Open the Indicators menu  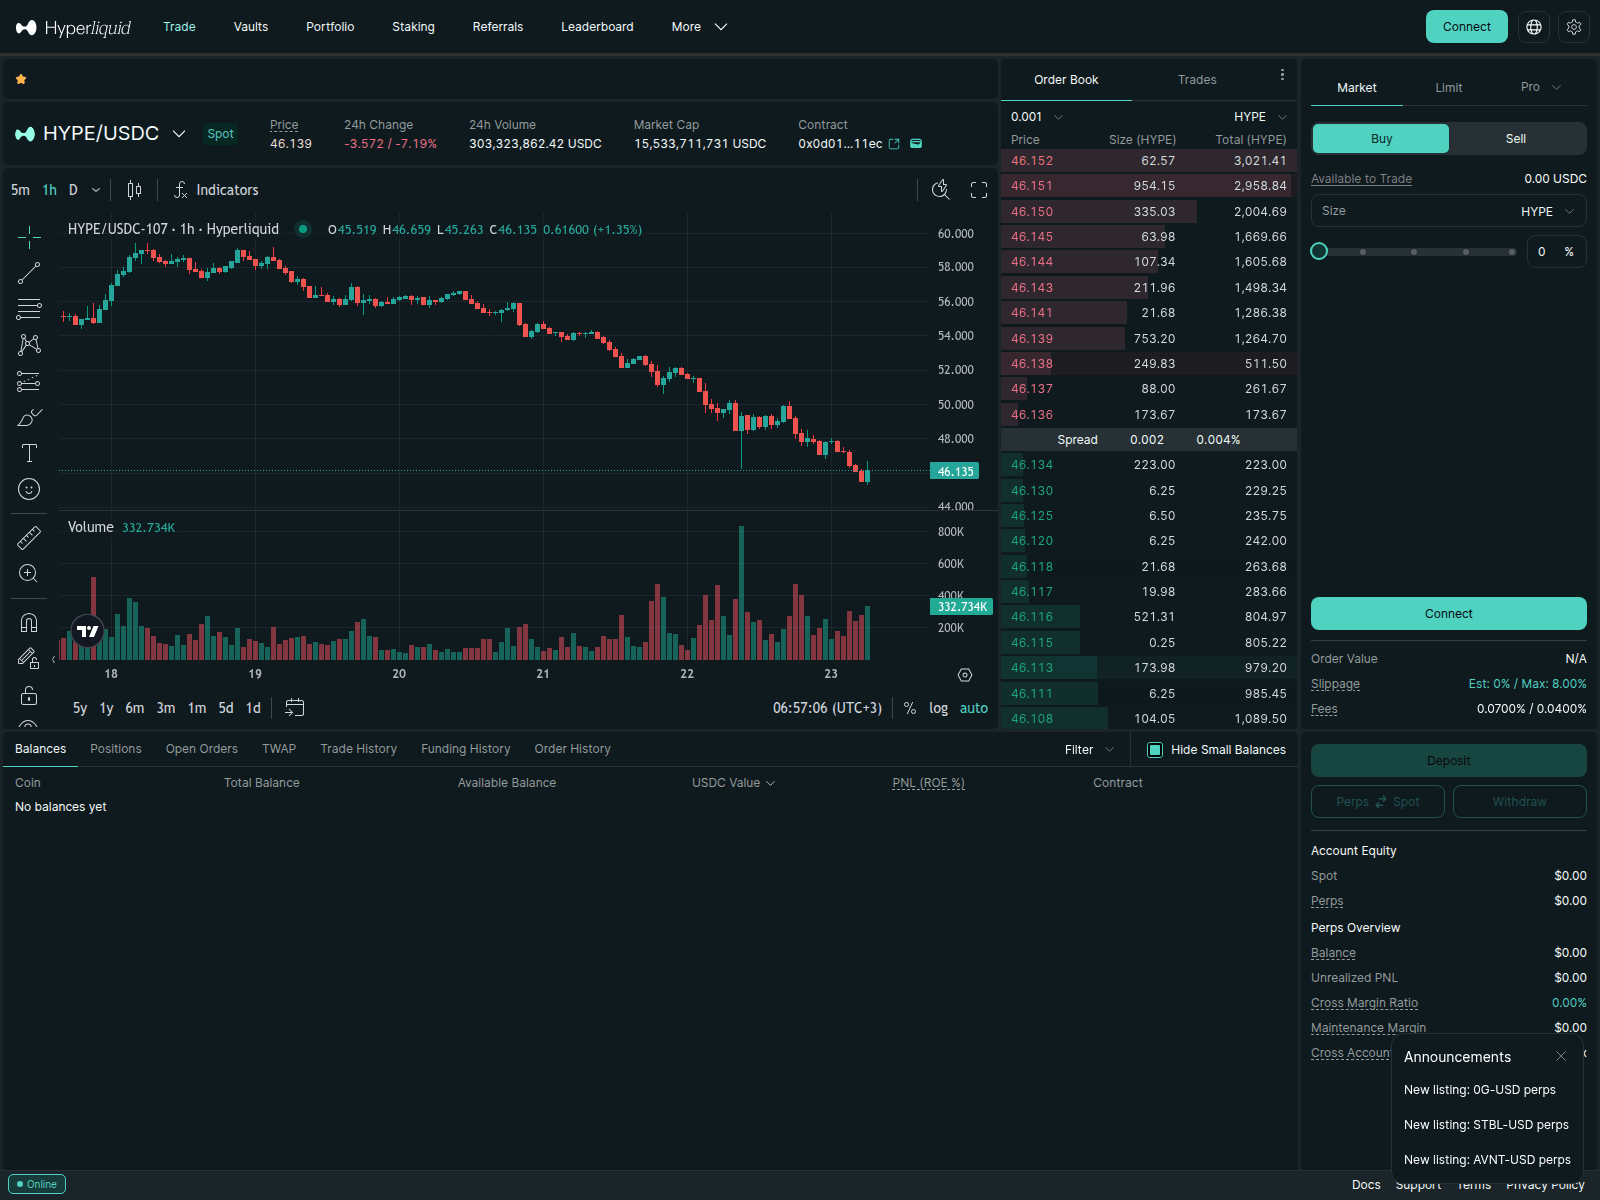(x=216, y=190)
